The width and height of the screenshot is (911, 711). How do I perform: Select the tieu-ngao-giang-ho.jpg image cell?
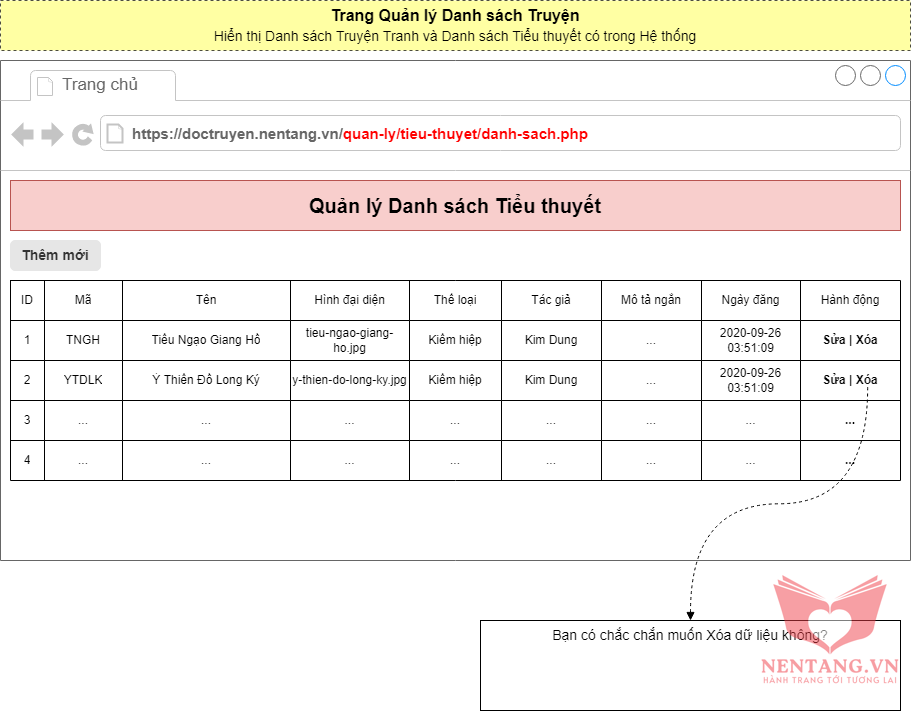coord(349,340)
